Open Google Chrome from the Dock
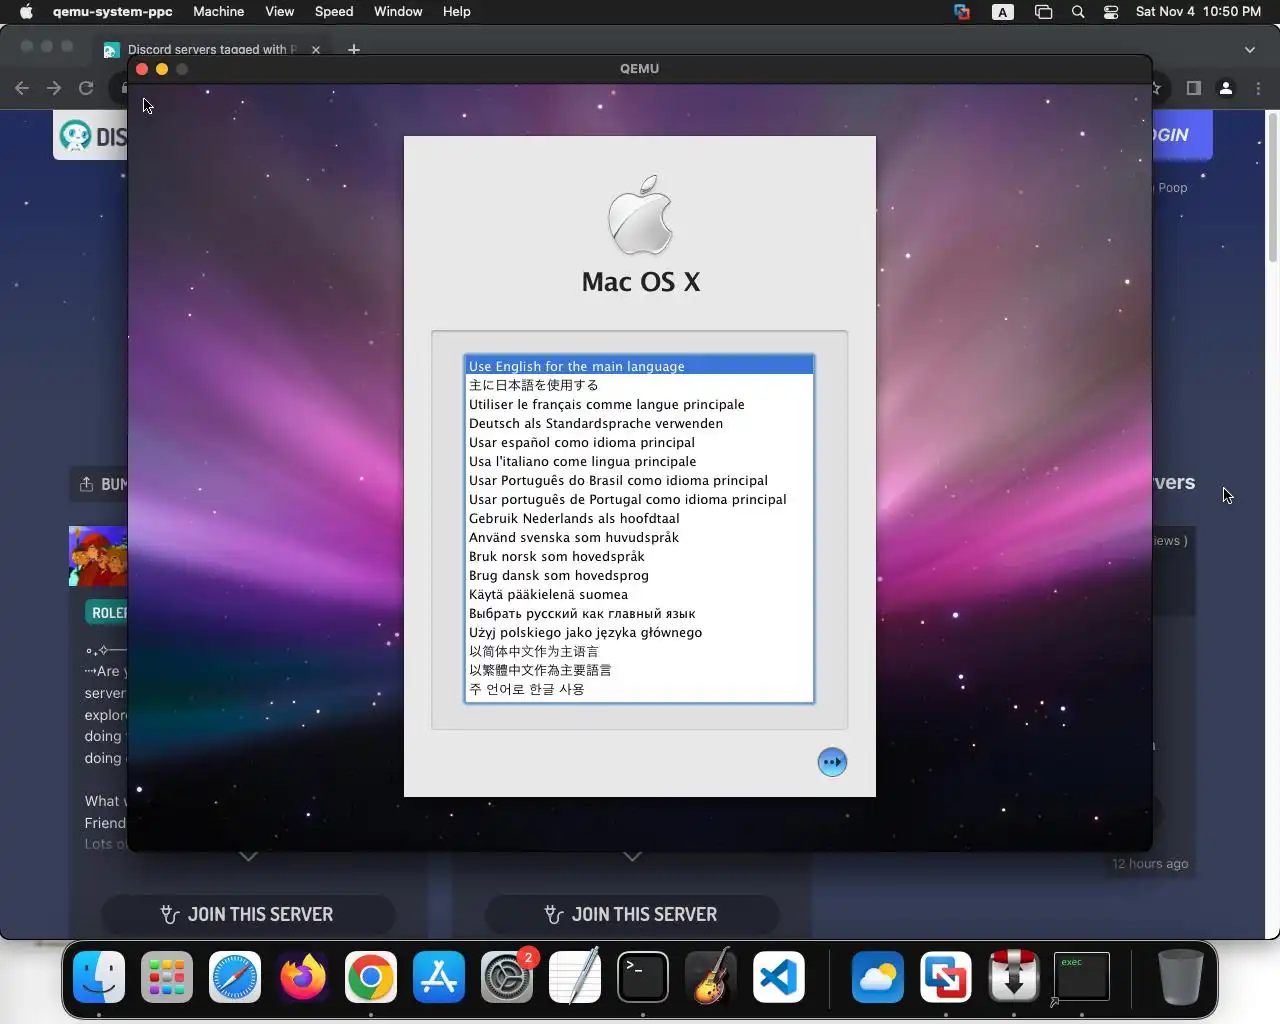This screenshot has height=1024, width=1280. point(371,977)
